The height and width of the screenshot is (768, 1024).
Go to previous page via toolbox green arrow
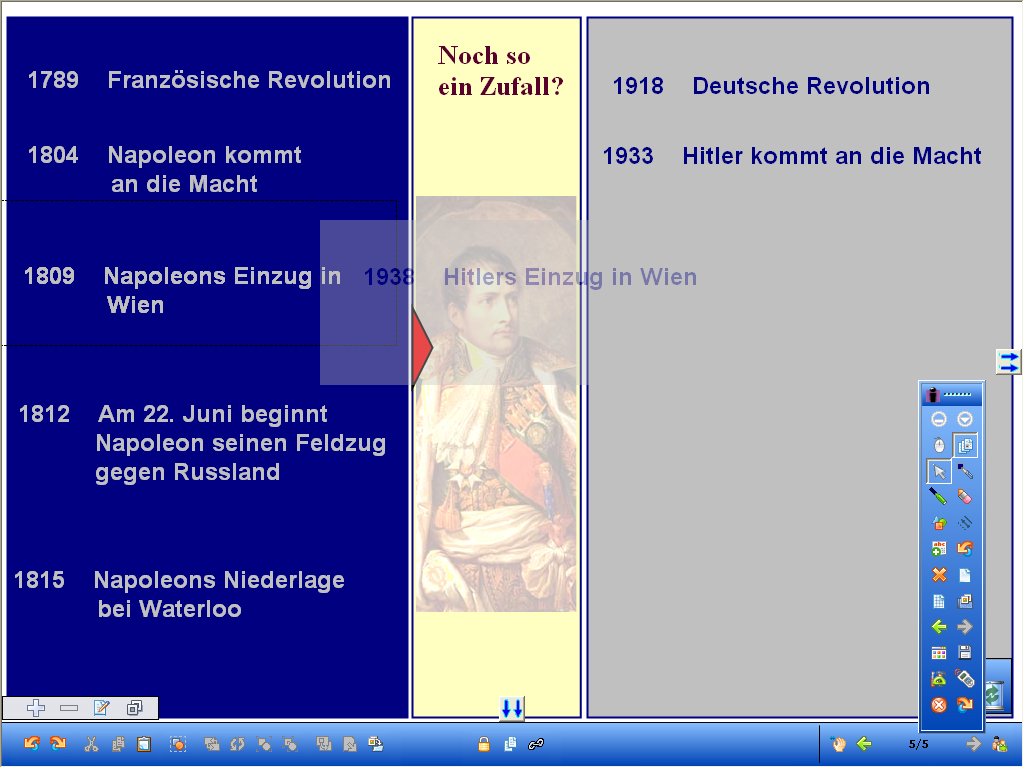click(x=938, y=627)
